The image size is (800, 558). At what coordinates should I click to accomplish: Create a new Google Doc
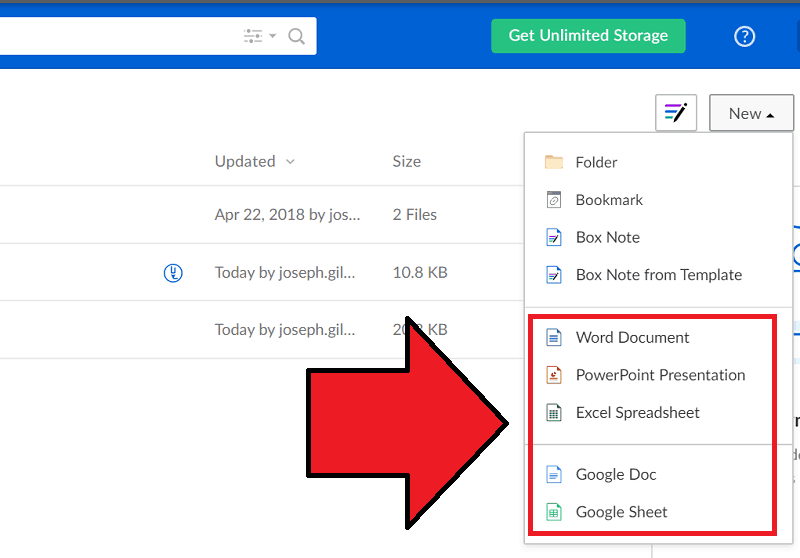(x=658, y=474)
